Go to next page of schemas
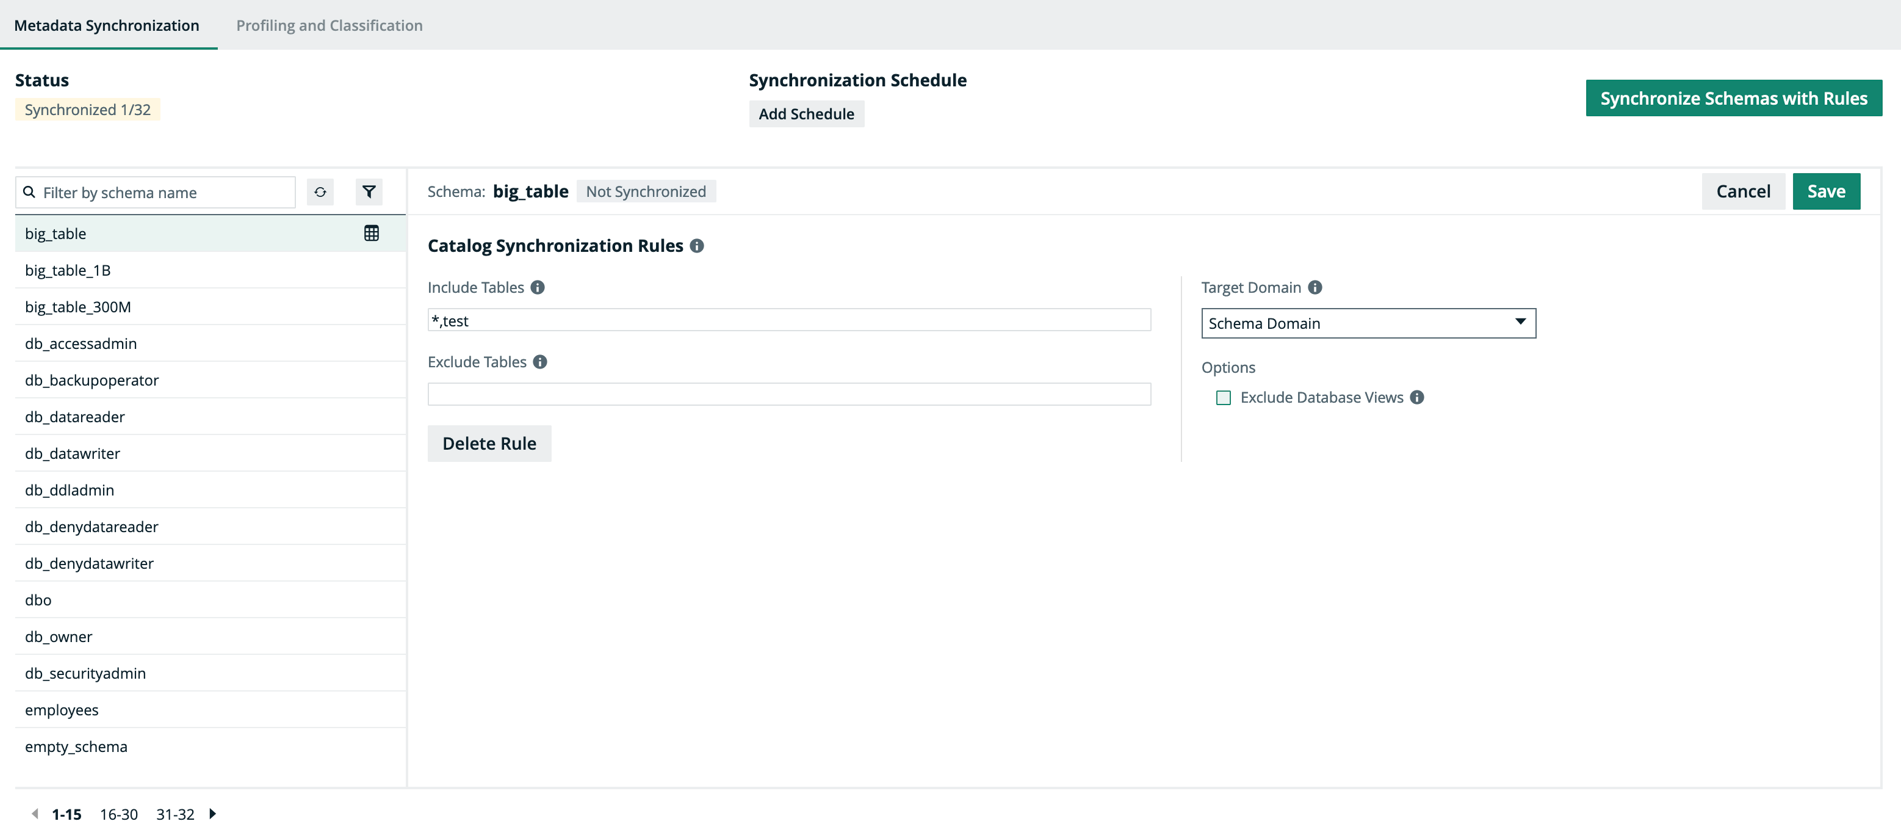1901x838 pixels. click(213, 814)
